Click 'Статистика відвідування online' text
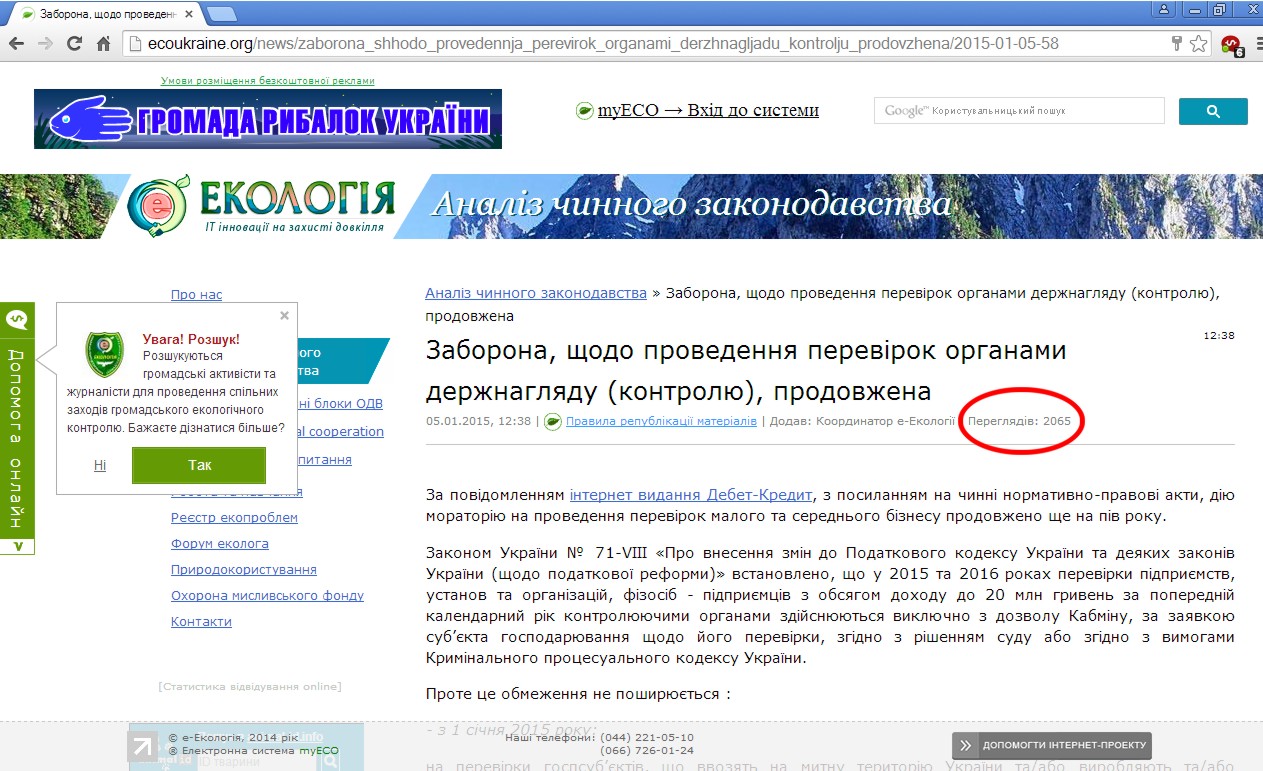 (250, 686)
